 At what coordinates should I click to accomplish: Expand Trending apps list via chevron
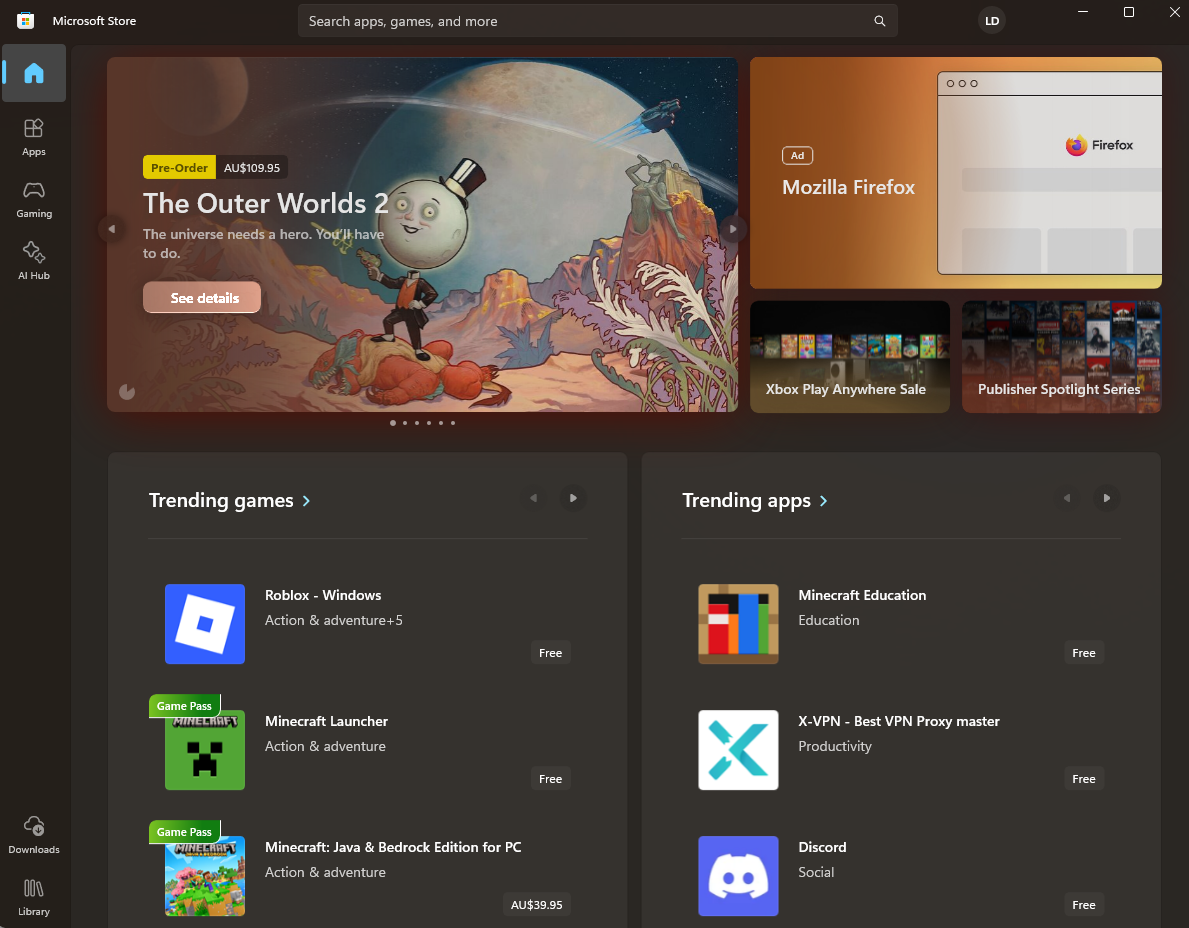pos(823,501)
